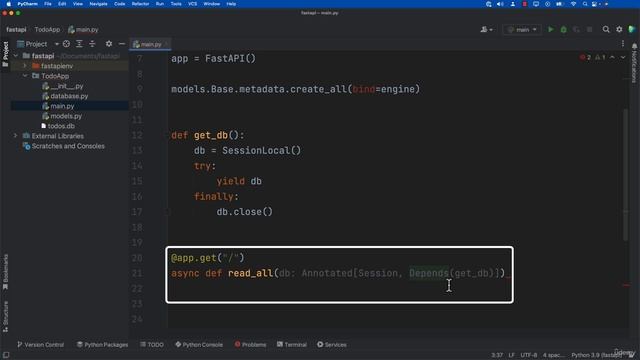Click editor vertical scrollbar thumb
The height and width of the screenshot is (360, 640).
click(625, 176)
